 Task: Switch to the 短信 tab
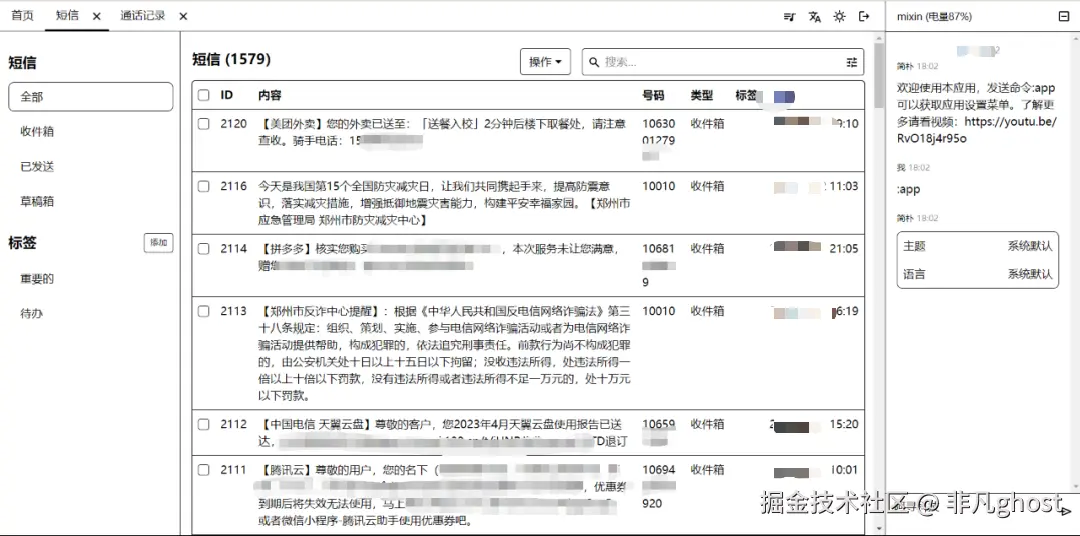(67, 15)
